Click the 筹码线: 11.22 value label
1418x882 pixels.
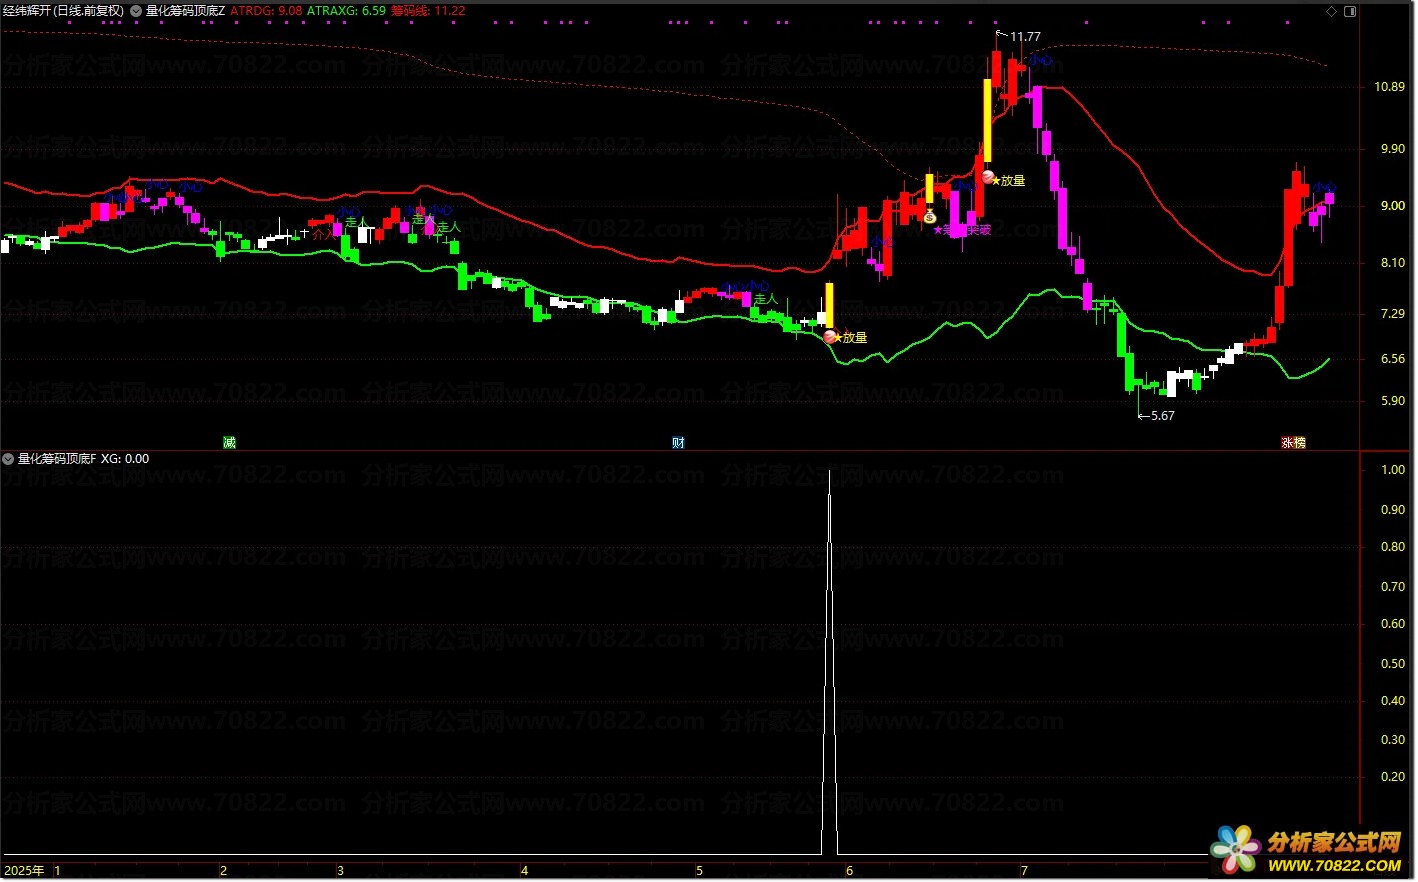pos(428,11)
